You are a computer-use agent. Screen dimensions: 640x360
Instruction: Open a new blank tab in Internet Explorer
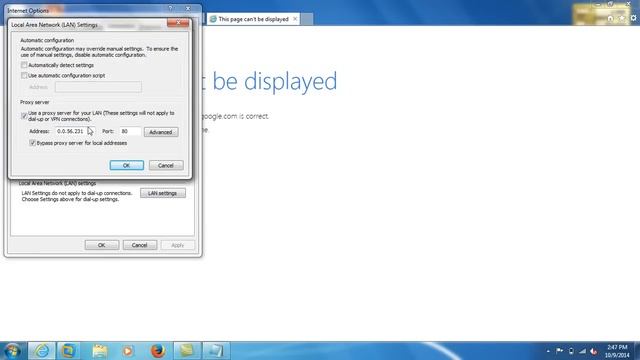point(307,19)
